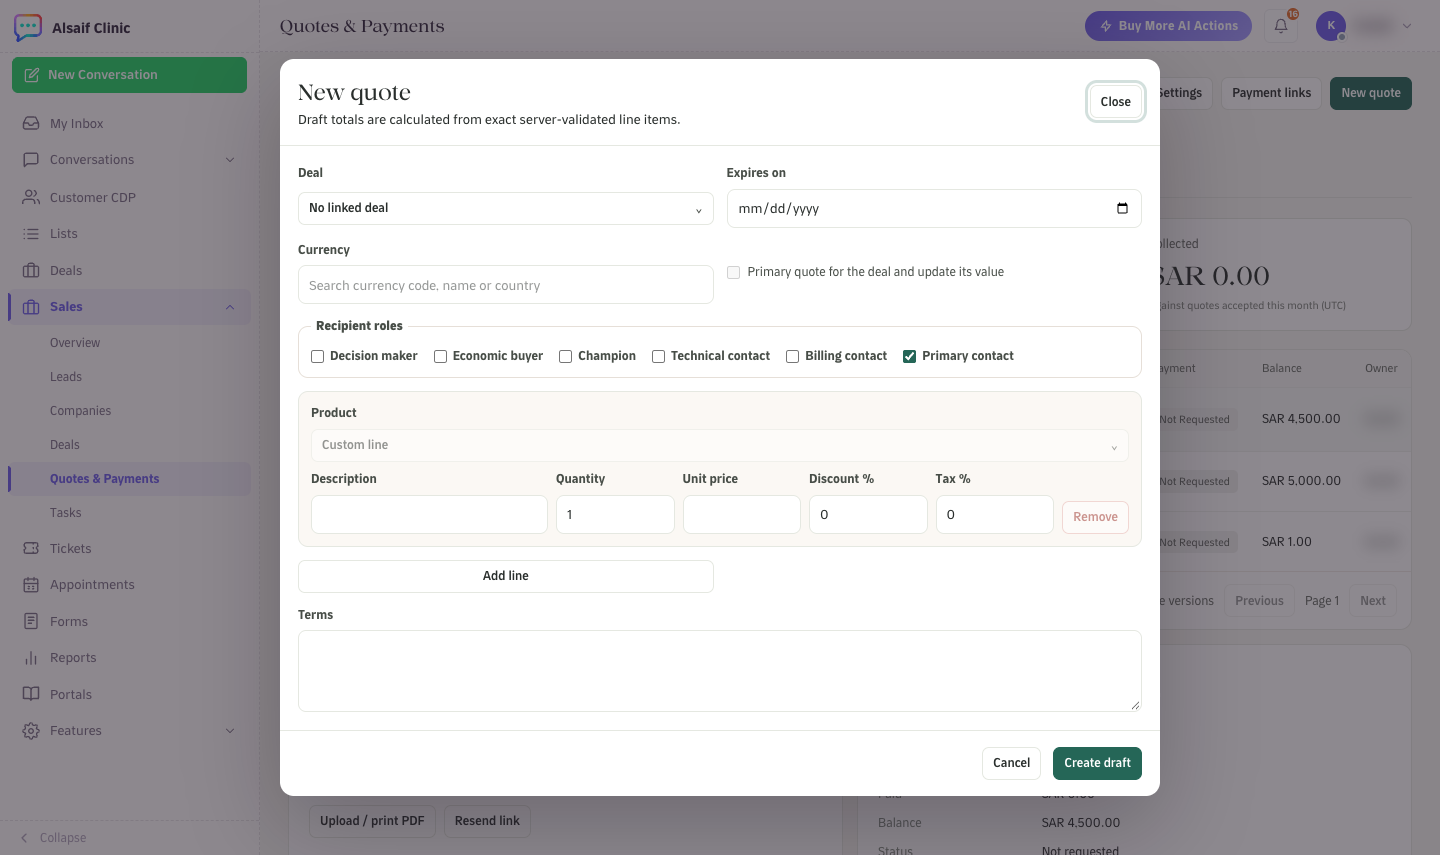Open the date picker calendar icon
Image resolution: width=1440 pixels, height=855 pixels.
tap(1122, 208)
